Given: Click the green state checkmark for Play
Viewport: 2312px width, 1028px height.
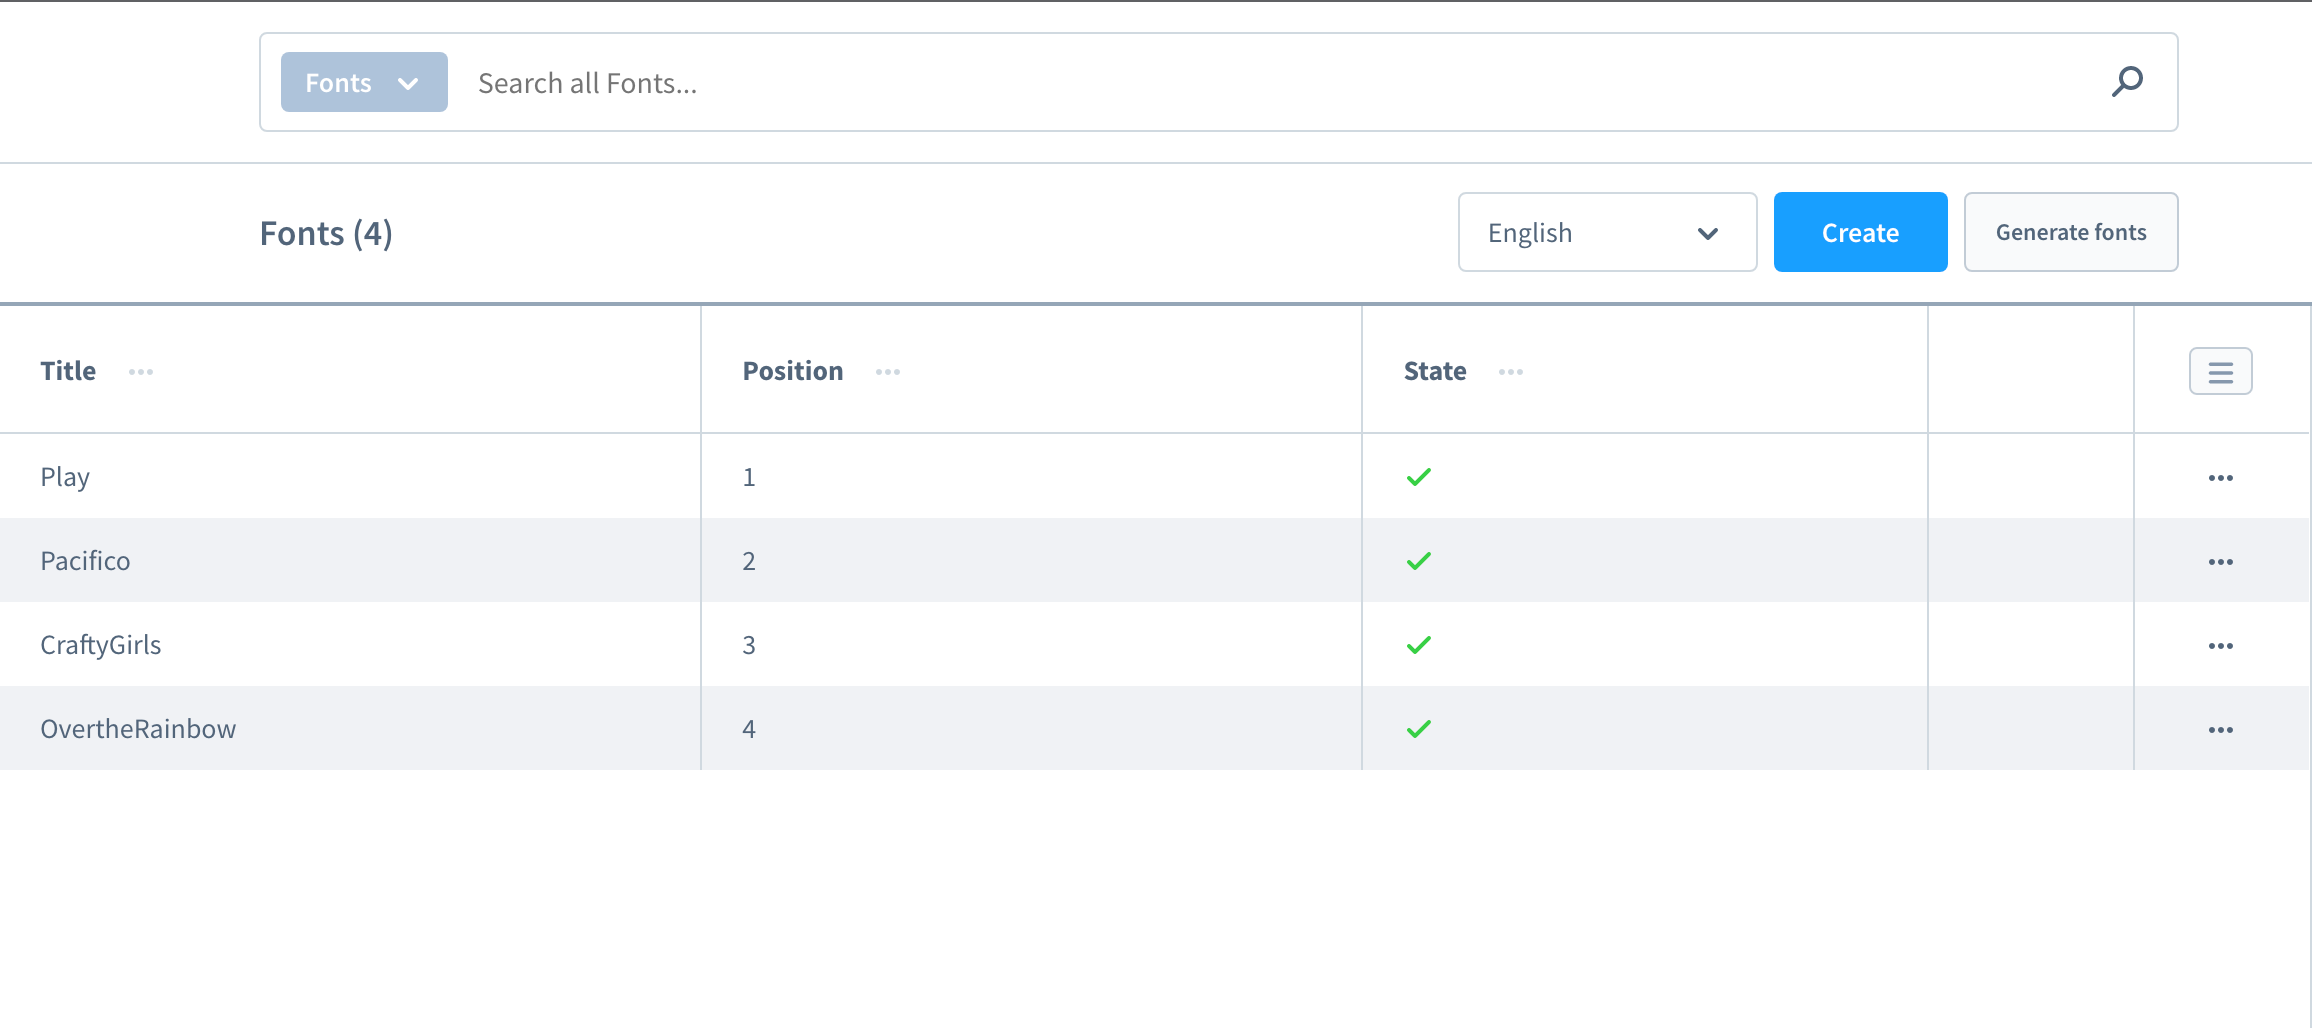Looking at the screenshot, I should tap(1419, 477).
